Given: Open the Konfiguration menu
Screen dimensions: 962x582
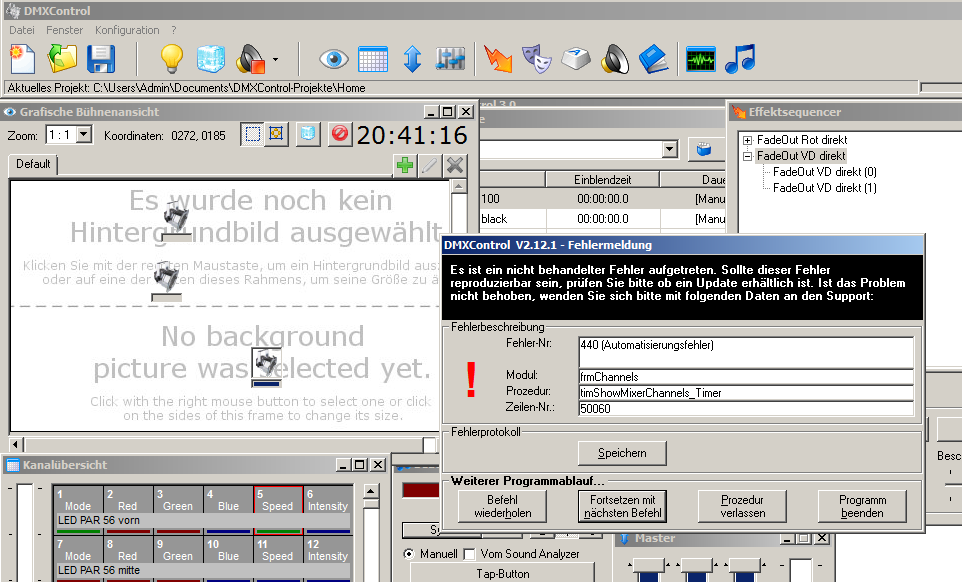Looking at the screenshot, I should (x=127, y=31).
